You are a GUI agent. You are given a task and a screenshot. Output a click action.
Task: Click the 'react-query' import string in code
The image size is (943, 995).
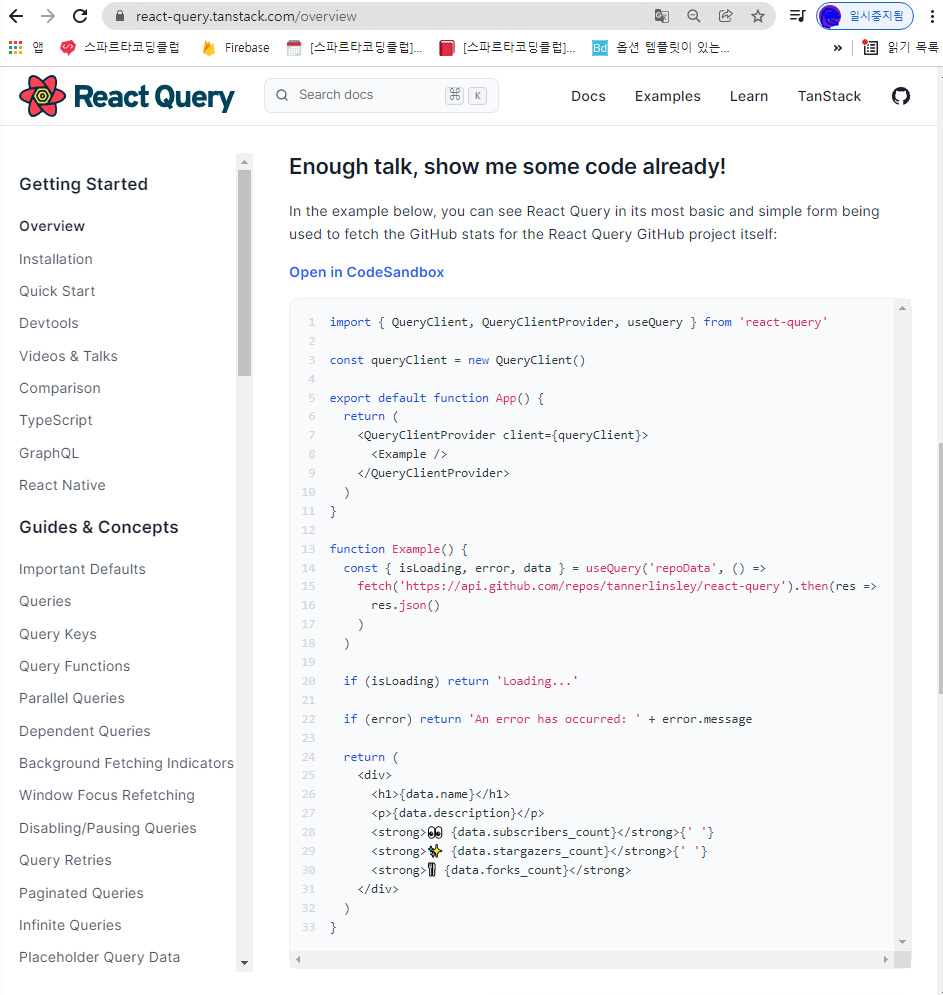783,322
